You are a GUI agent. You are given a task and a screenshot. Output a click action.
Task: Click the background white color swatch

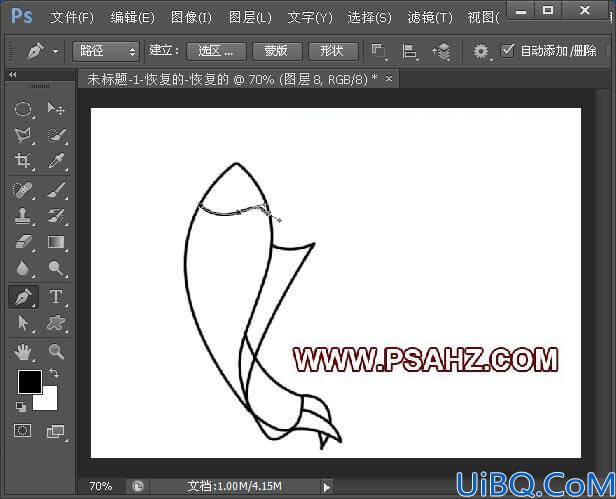point(49,401)
